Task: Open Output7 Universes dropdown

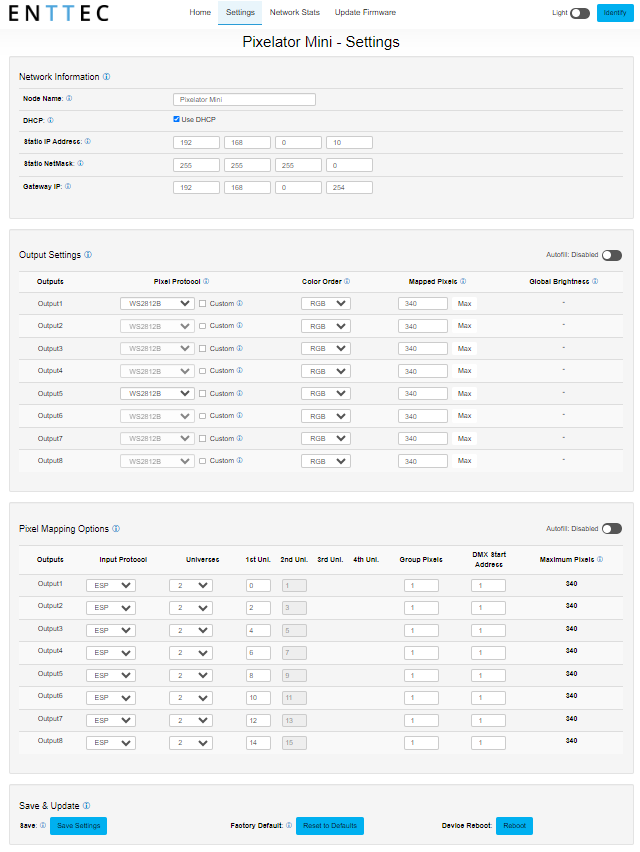Action: [x=191, y=721]
